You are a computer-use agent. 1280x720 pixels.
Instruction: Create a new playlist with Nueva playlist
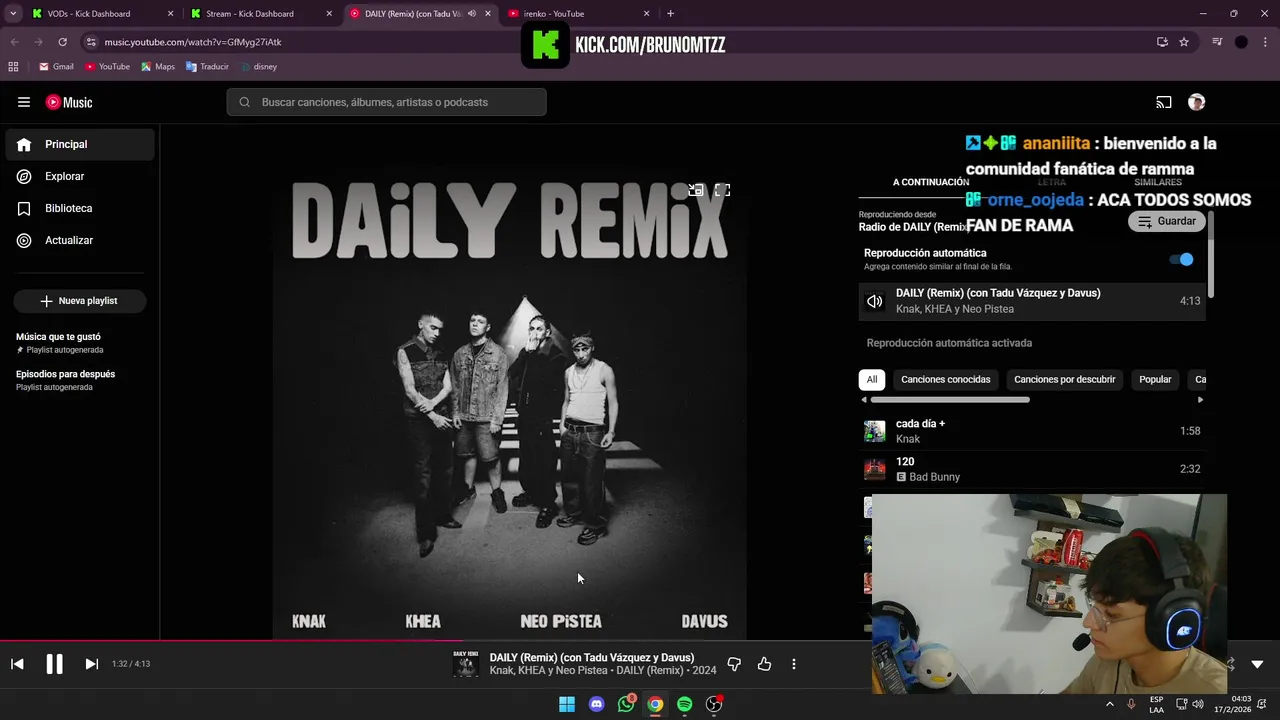click(79, 301)
